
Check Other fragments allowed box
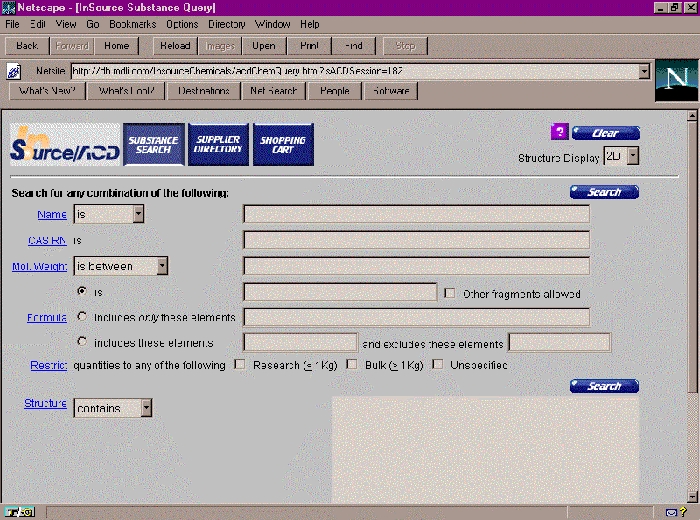[450, 293]
